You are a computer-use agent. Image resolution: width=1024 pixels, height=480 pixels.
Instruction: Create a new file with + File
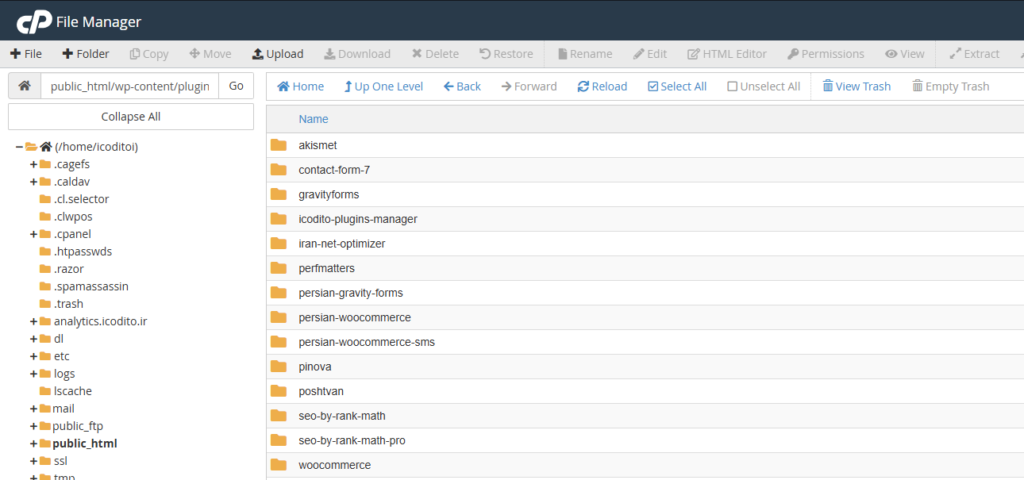tap(26, 54)
